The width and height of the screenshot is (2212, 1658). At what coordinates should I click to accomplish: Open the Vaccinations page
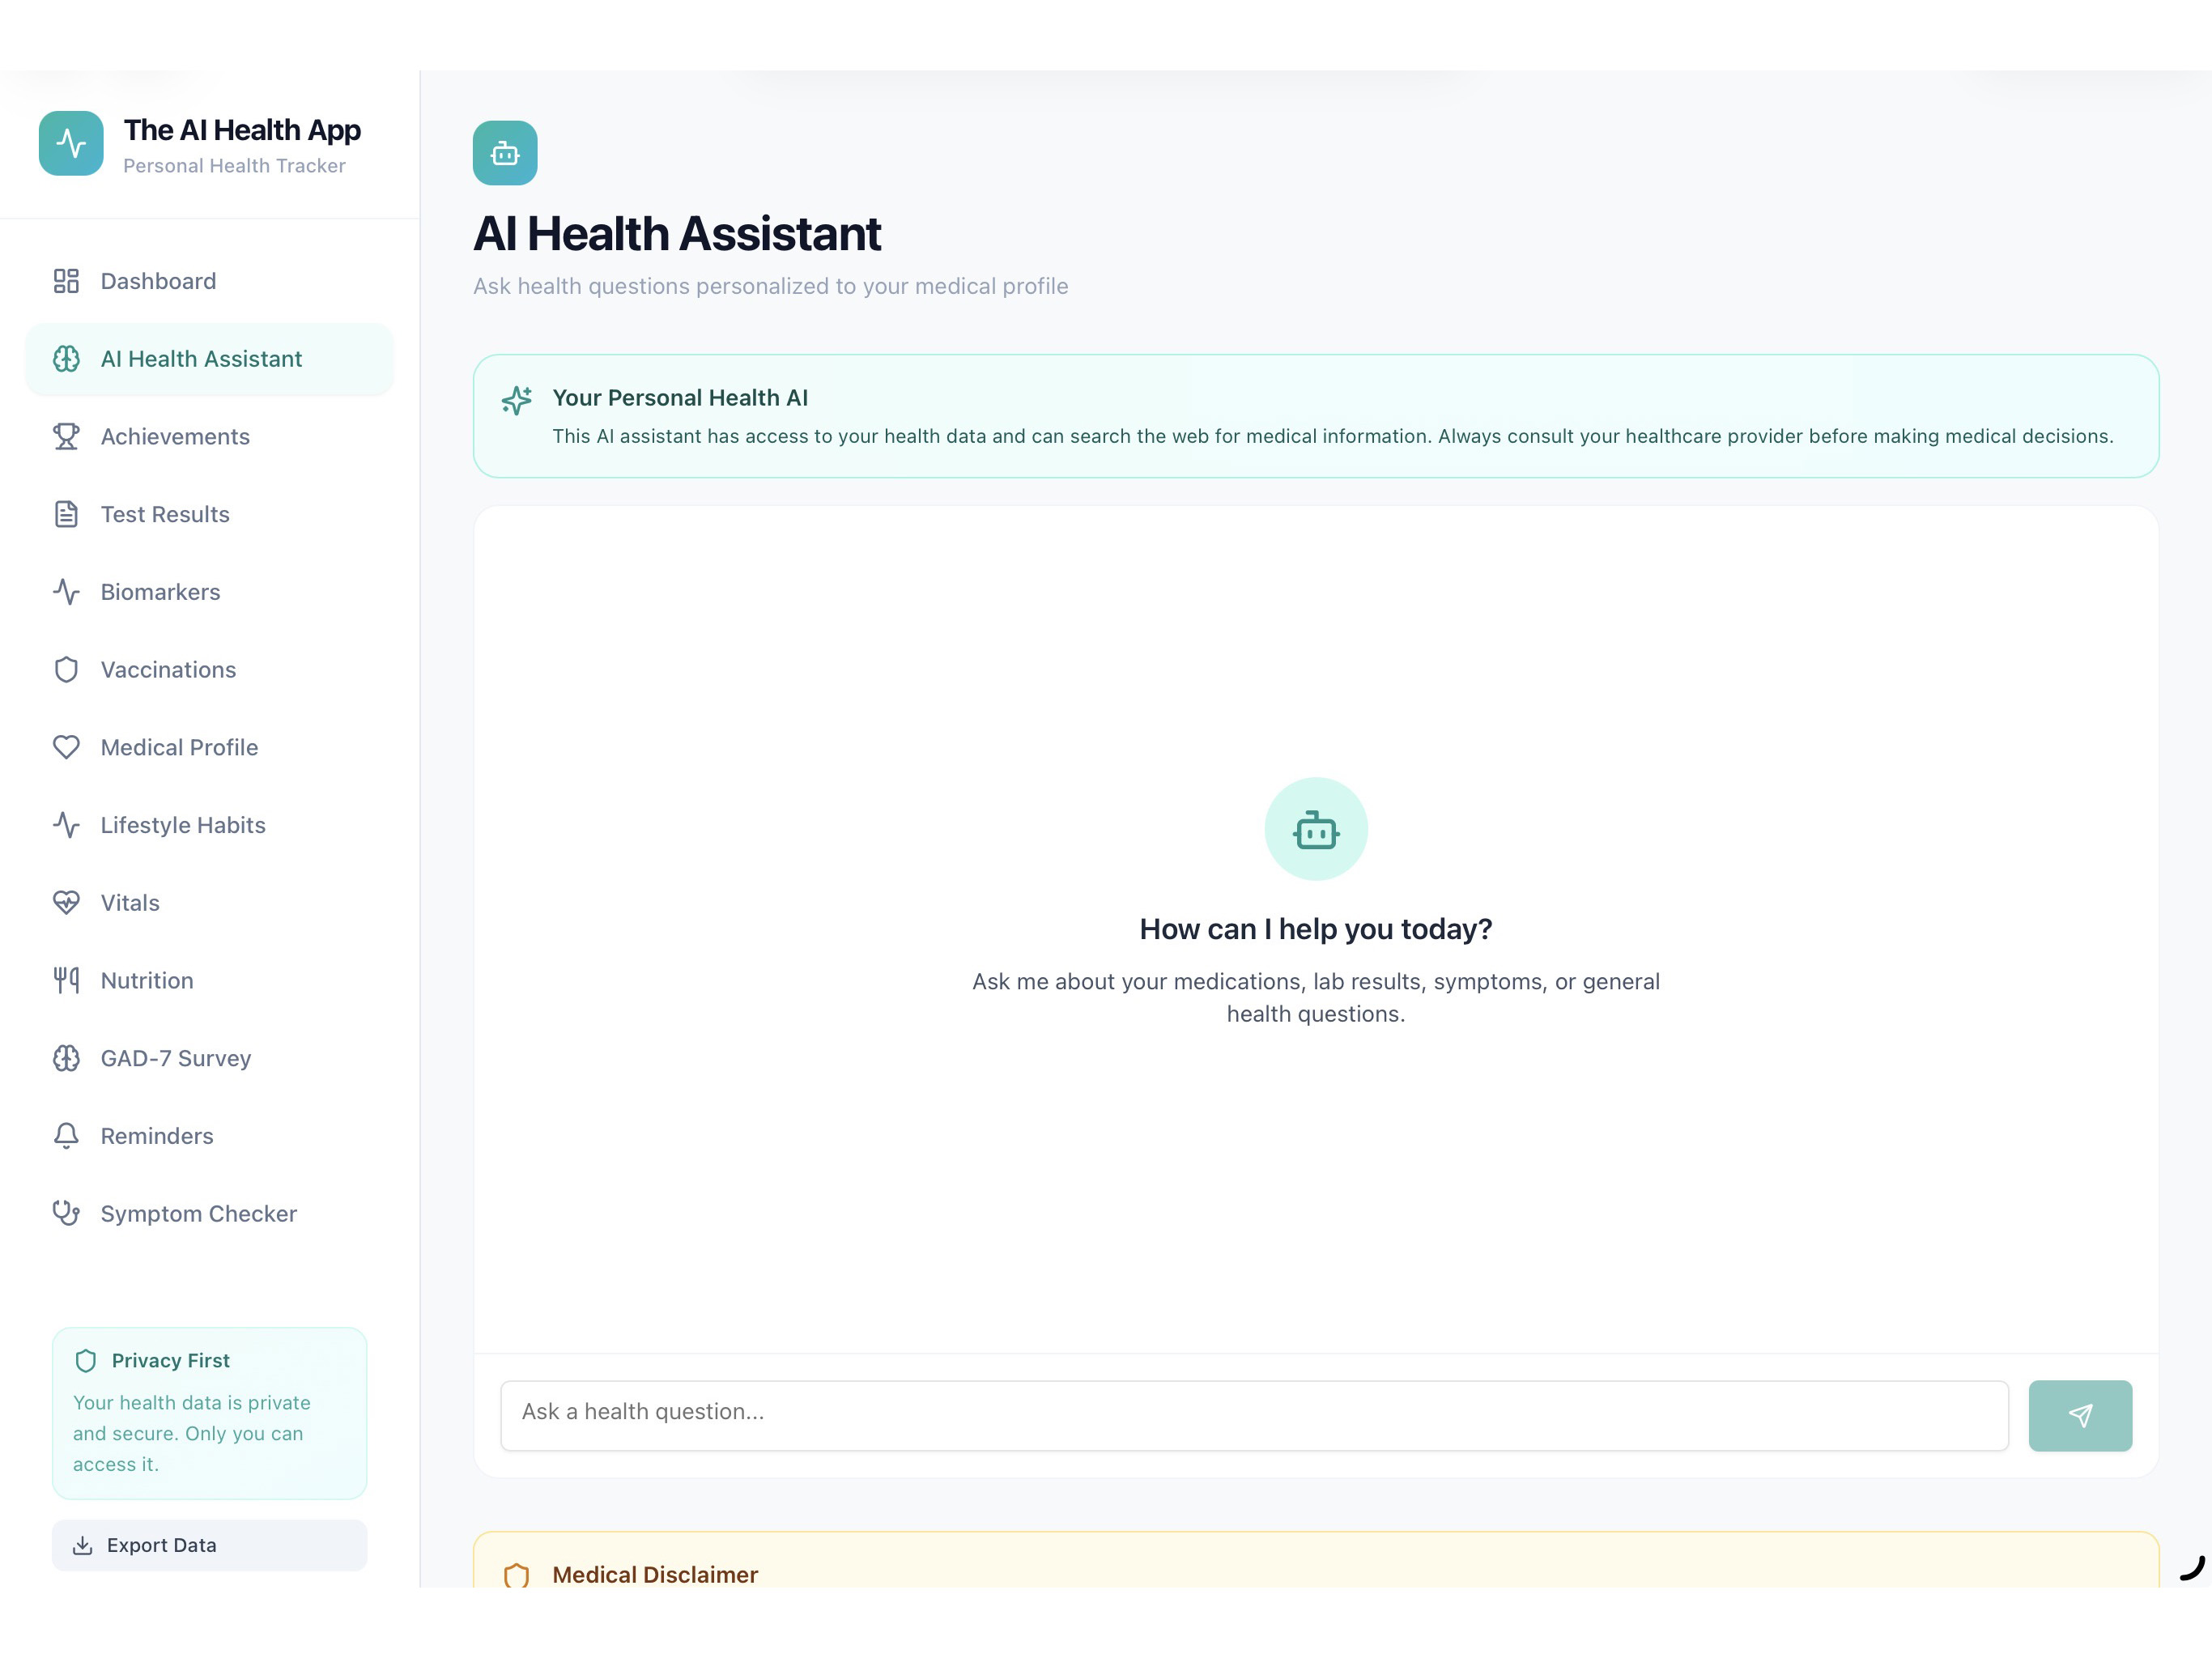point(209,670)
